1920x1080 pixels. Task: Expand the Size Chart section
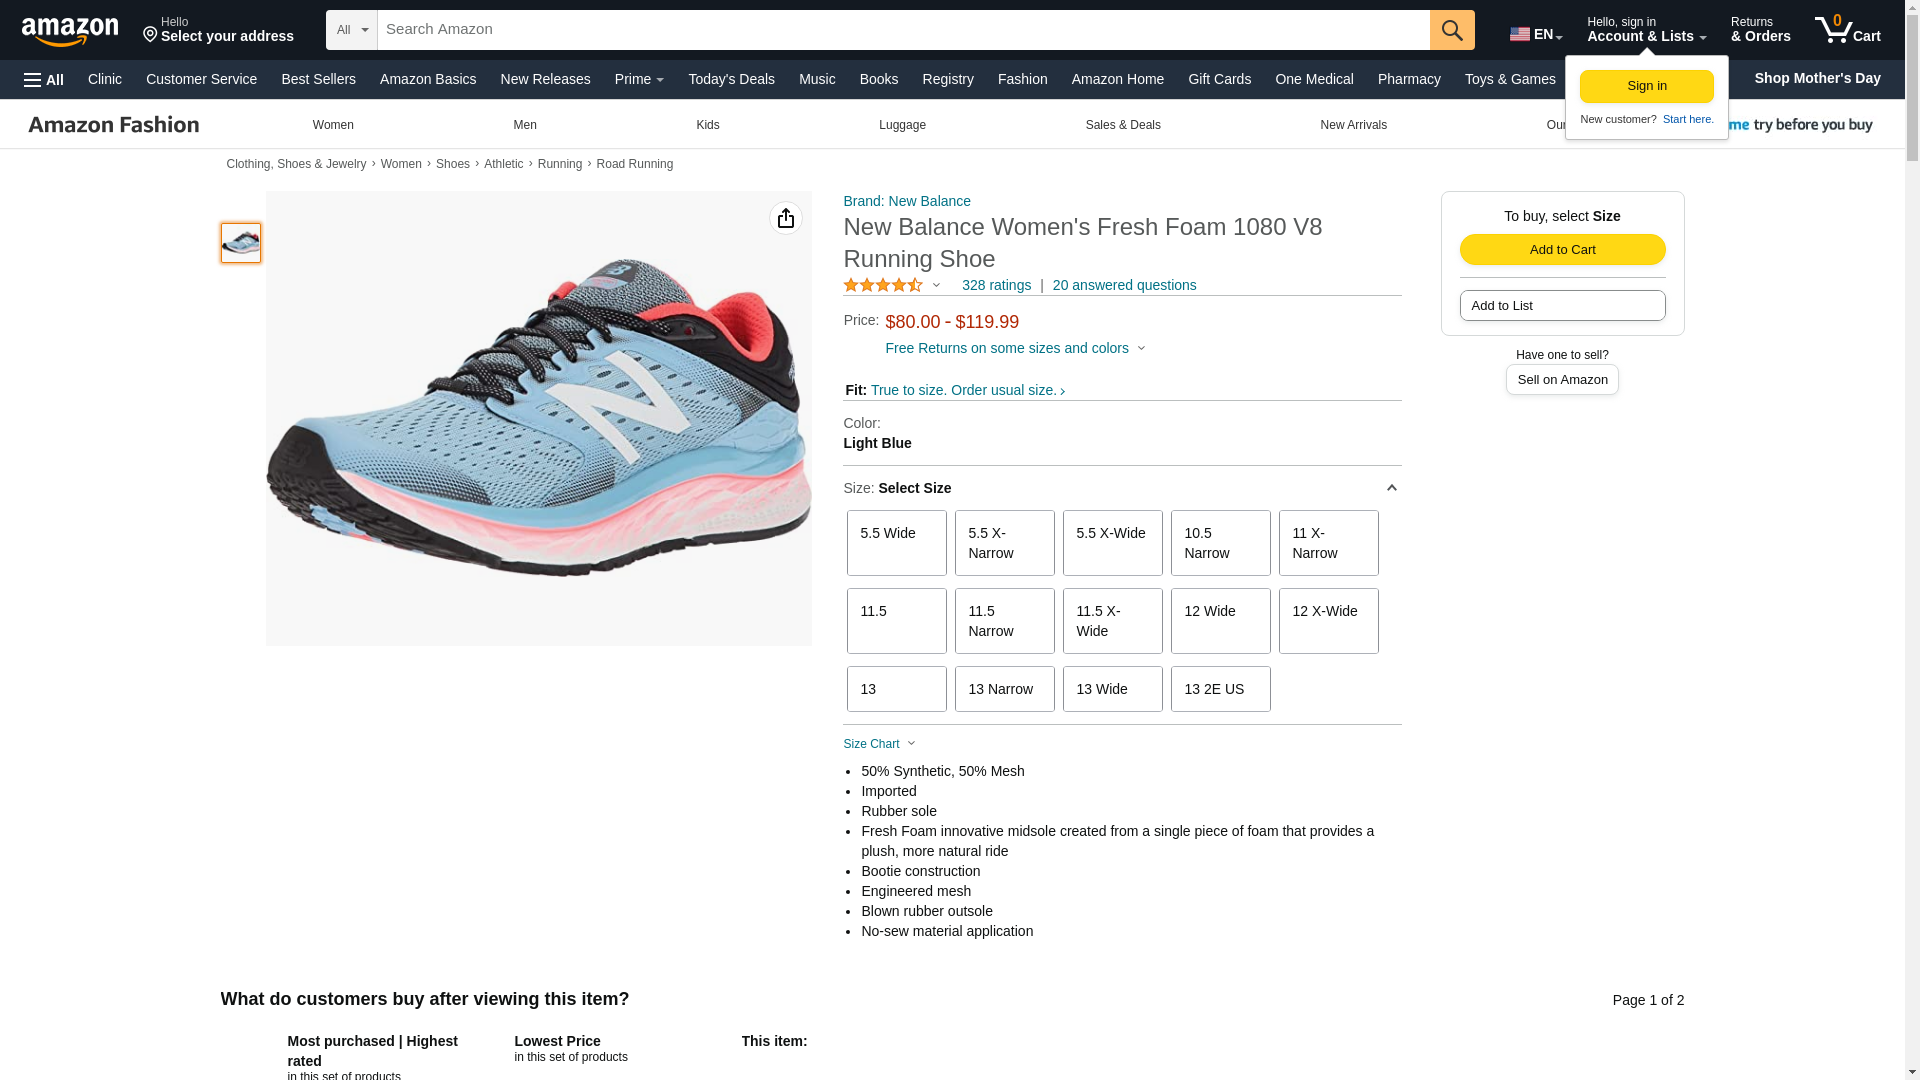click(879, 744)
